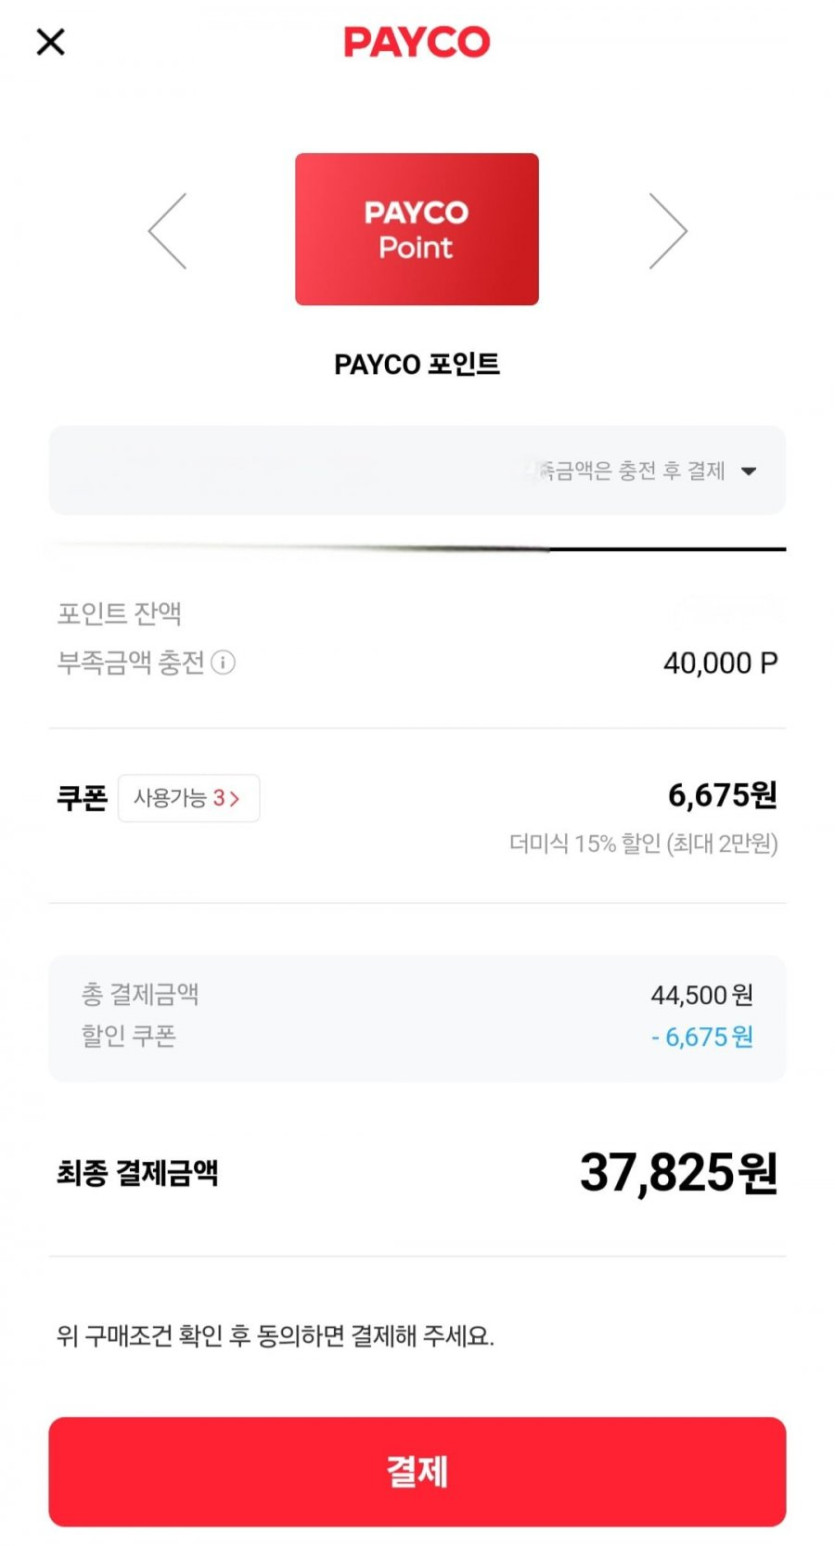Click the 40,000 P charge amount
Screen dimensions: 835x1546
(720, 662)
